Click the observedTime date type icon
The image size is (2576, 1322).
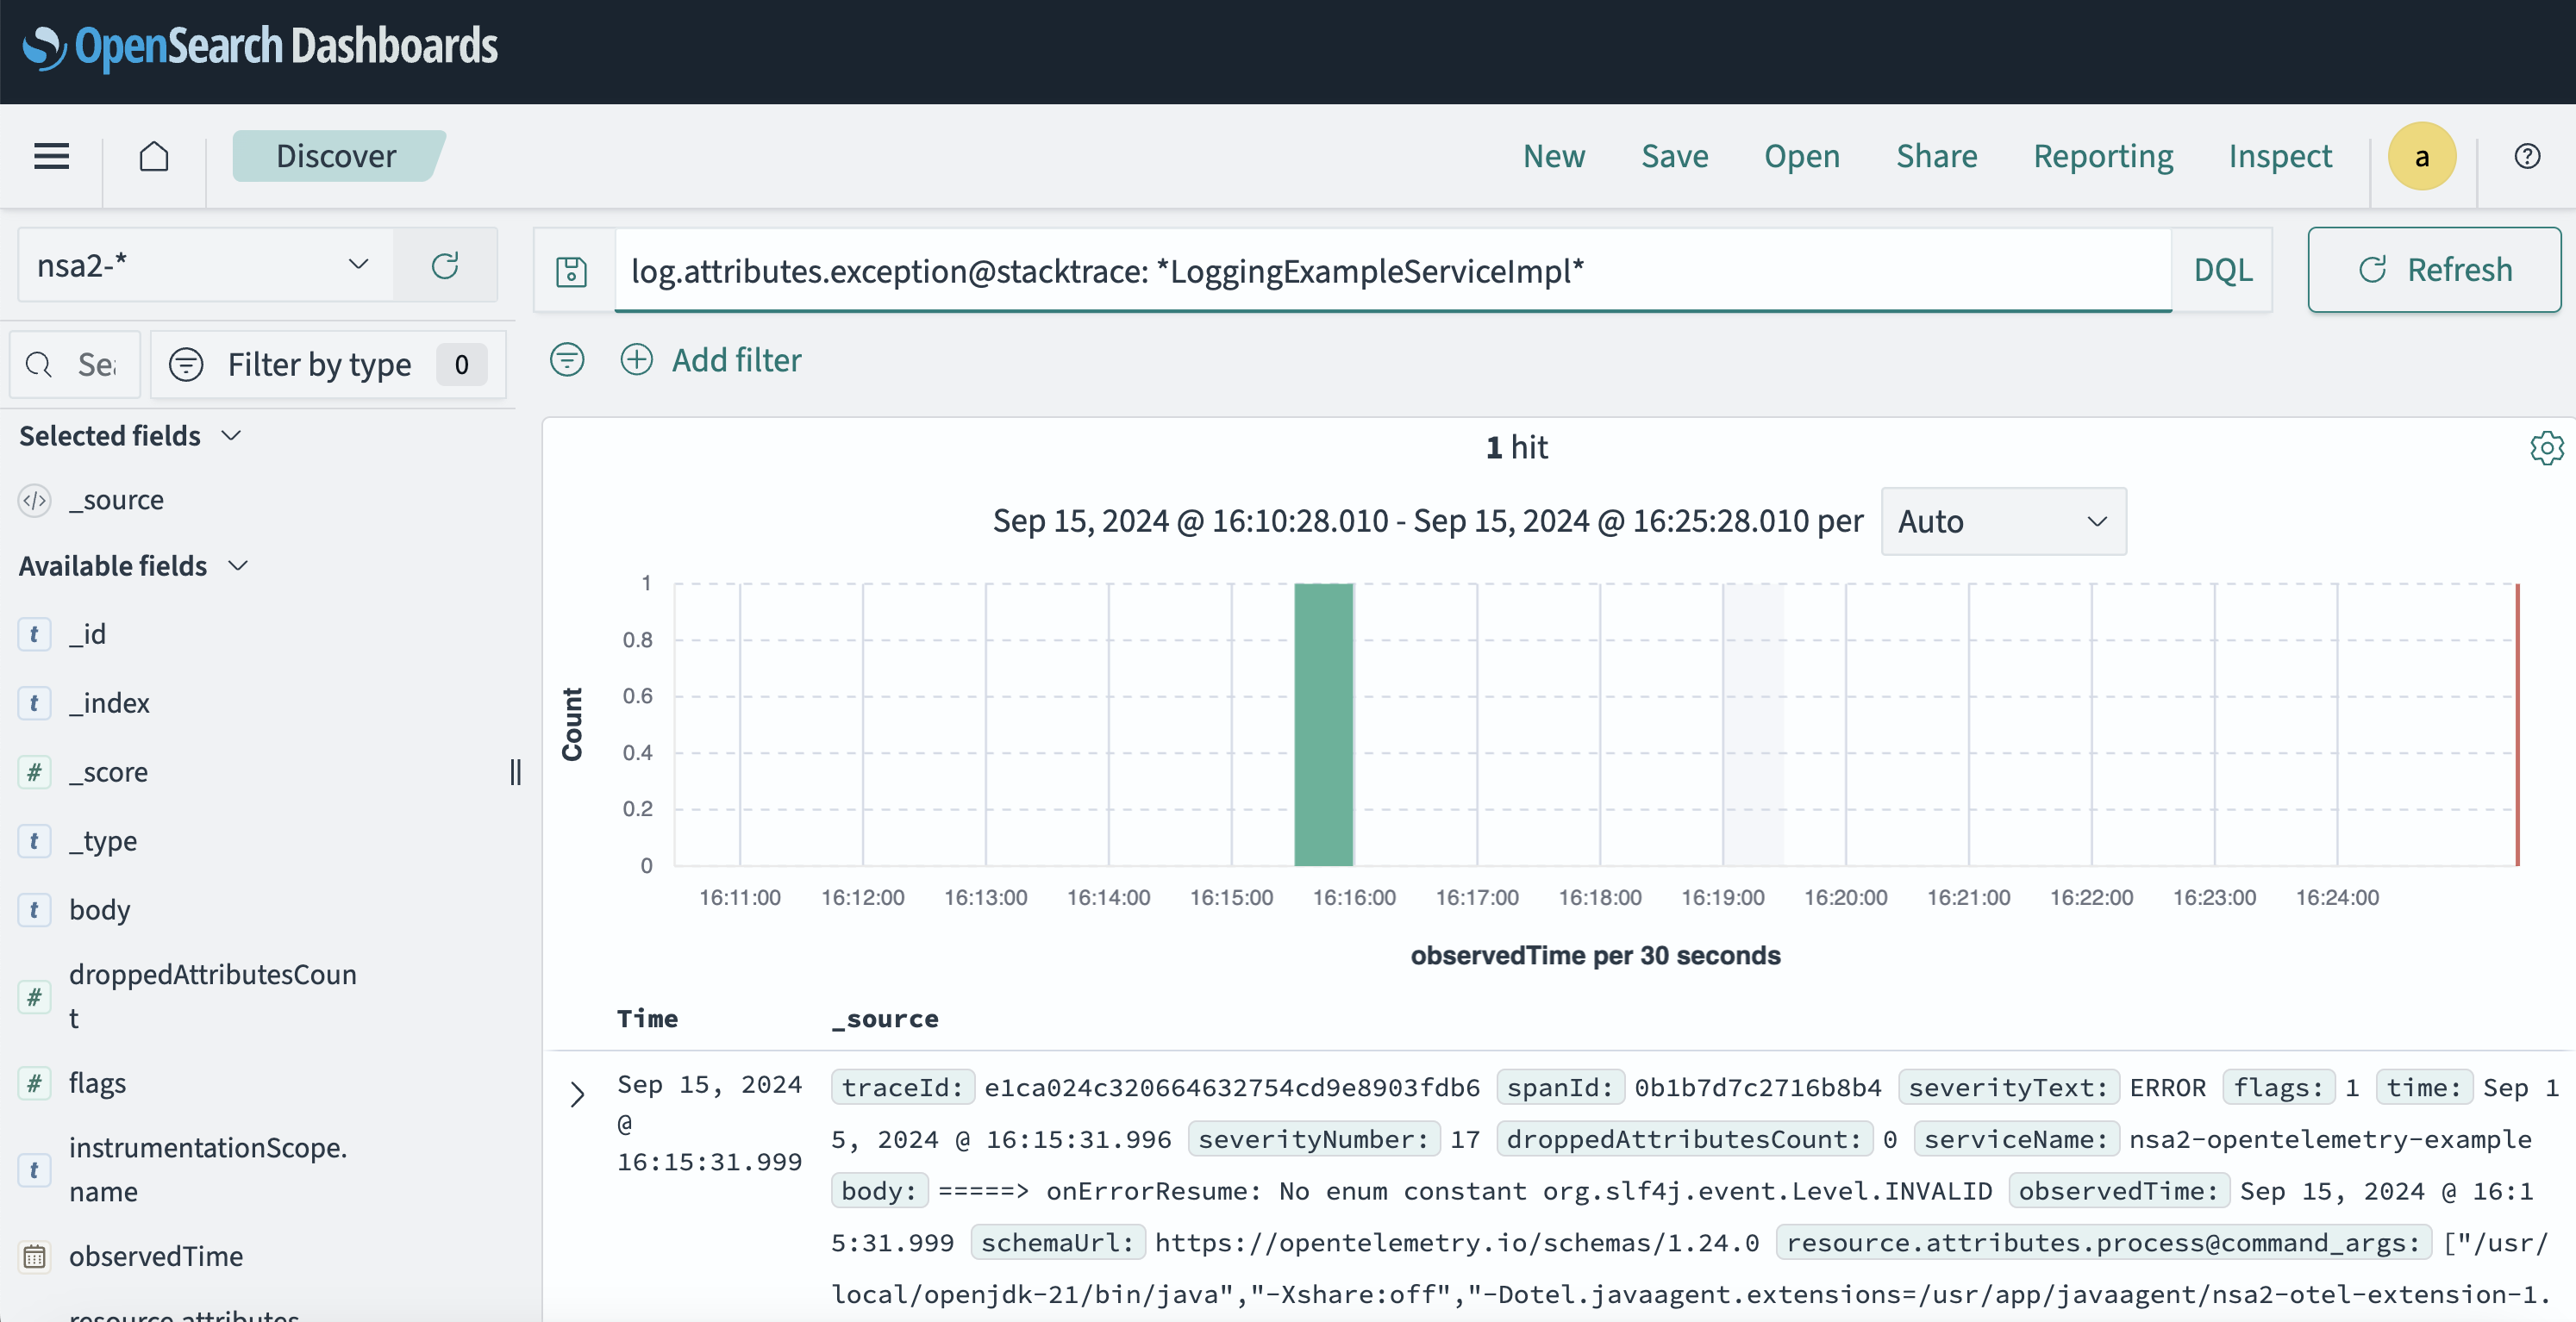(35, 1256)
